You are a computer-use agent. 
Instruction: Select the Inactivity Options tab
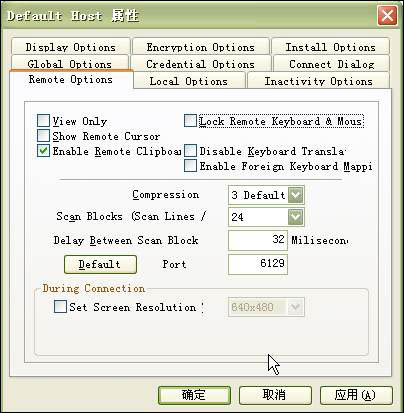tap(318, 81)
